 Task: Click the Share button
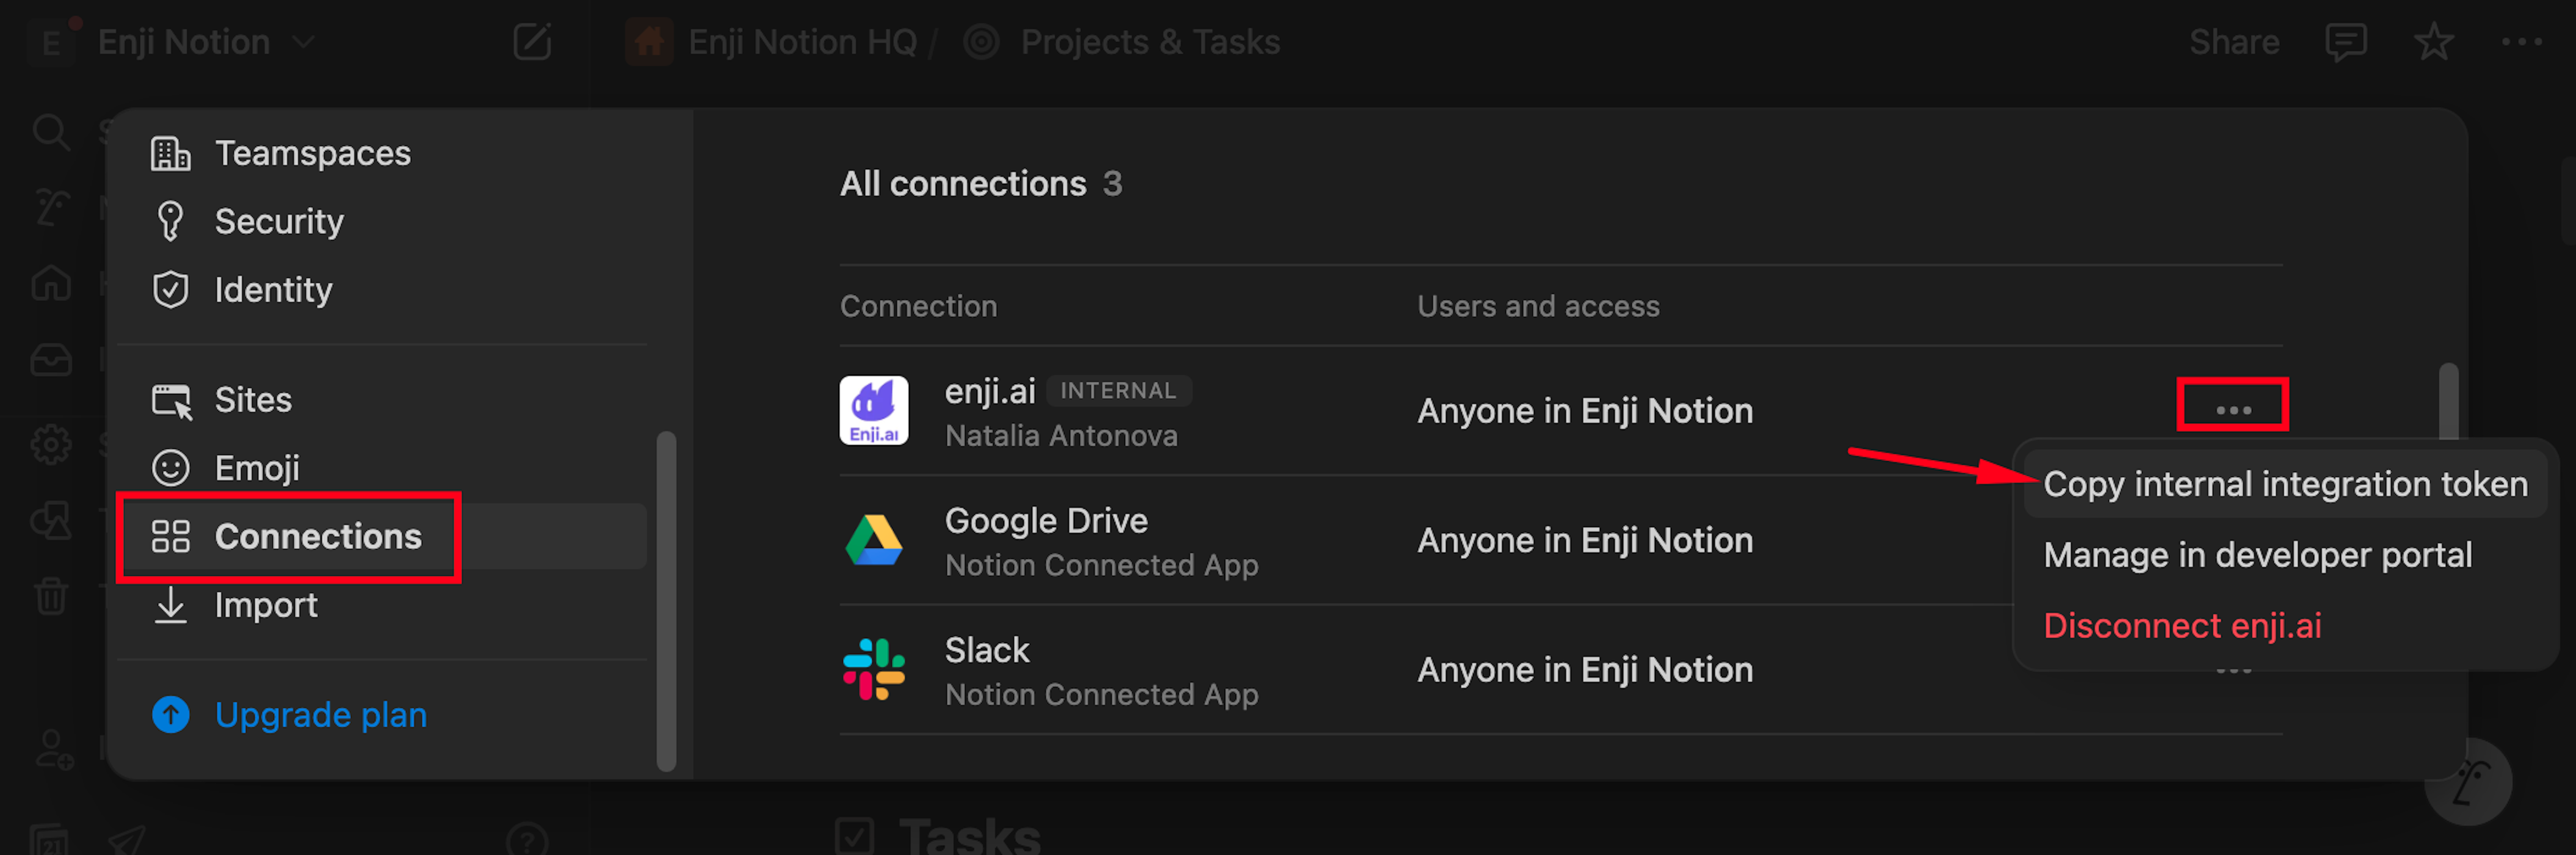2234,42
